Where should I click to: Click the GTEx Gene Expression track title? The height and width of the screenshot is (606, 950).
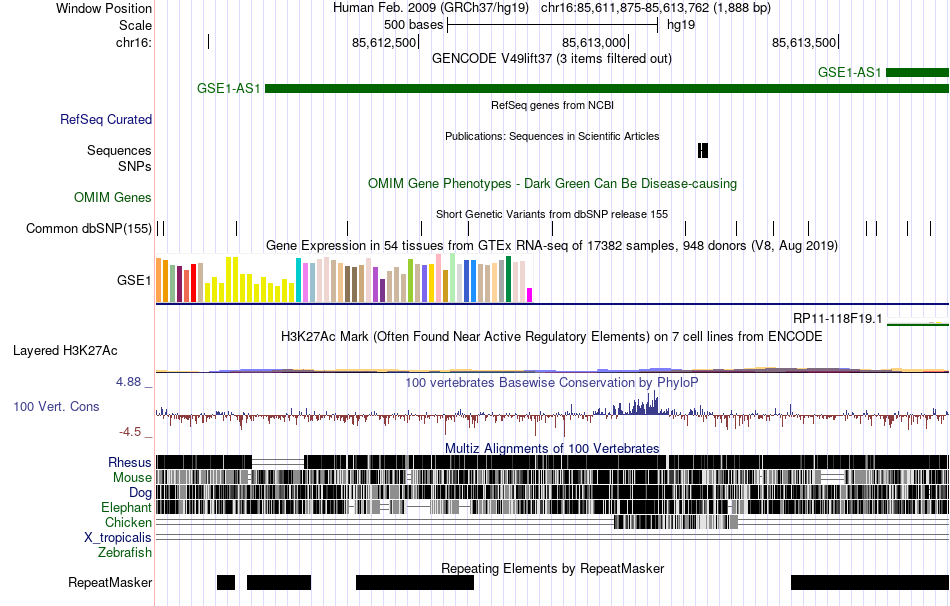[x=552, y=245]
